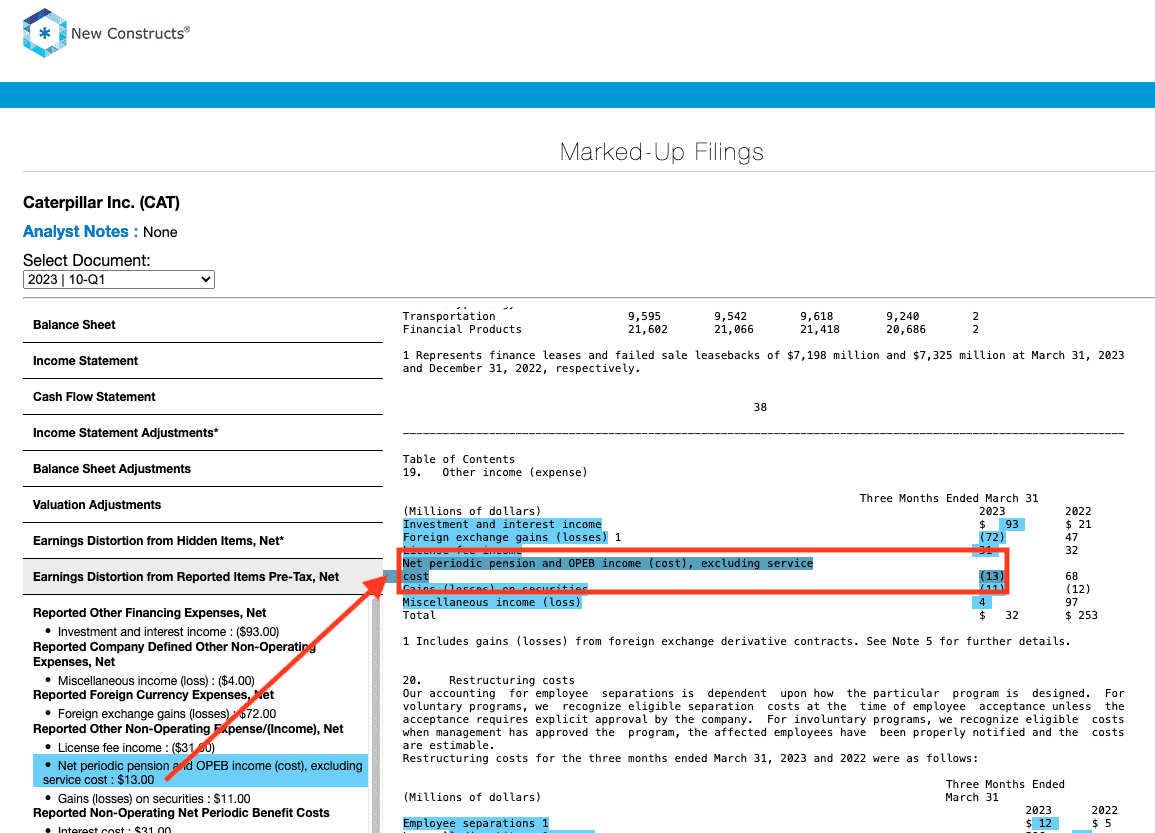This screenshot has width=1155, height=833.
Task: Open the Cash Flow Statement section
Action: tap(203, 397)
